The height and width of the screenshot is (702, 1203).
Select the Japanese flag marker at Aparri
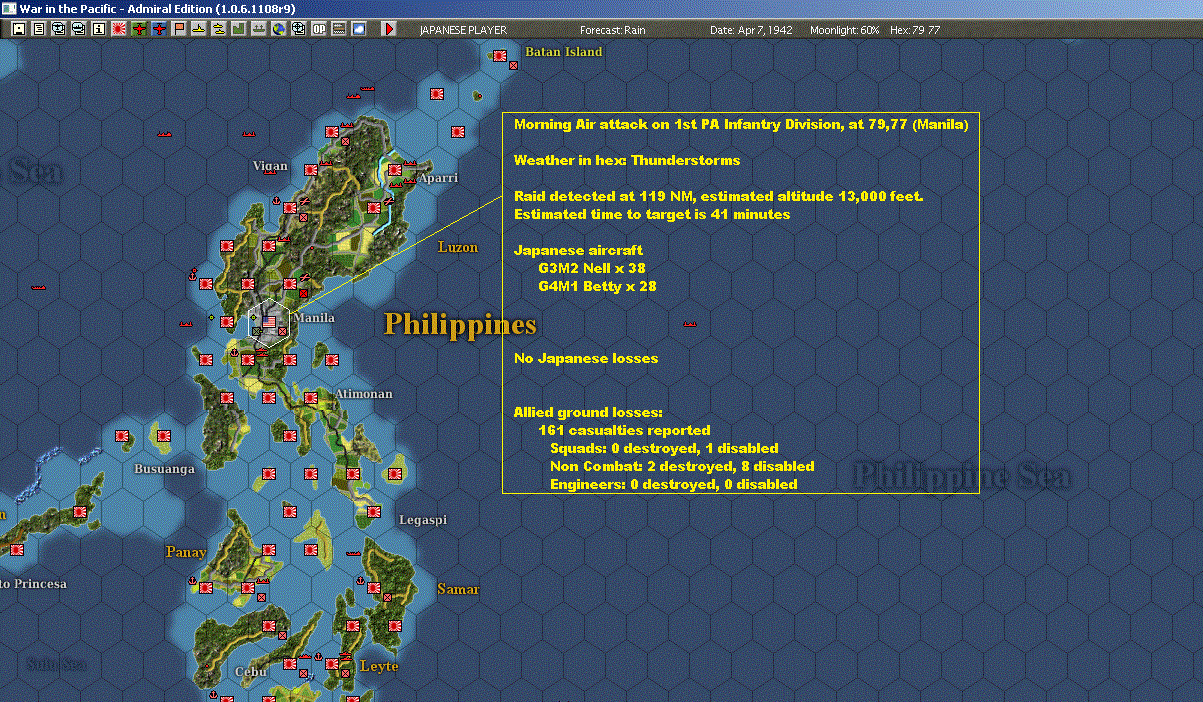coord(395,170)
